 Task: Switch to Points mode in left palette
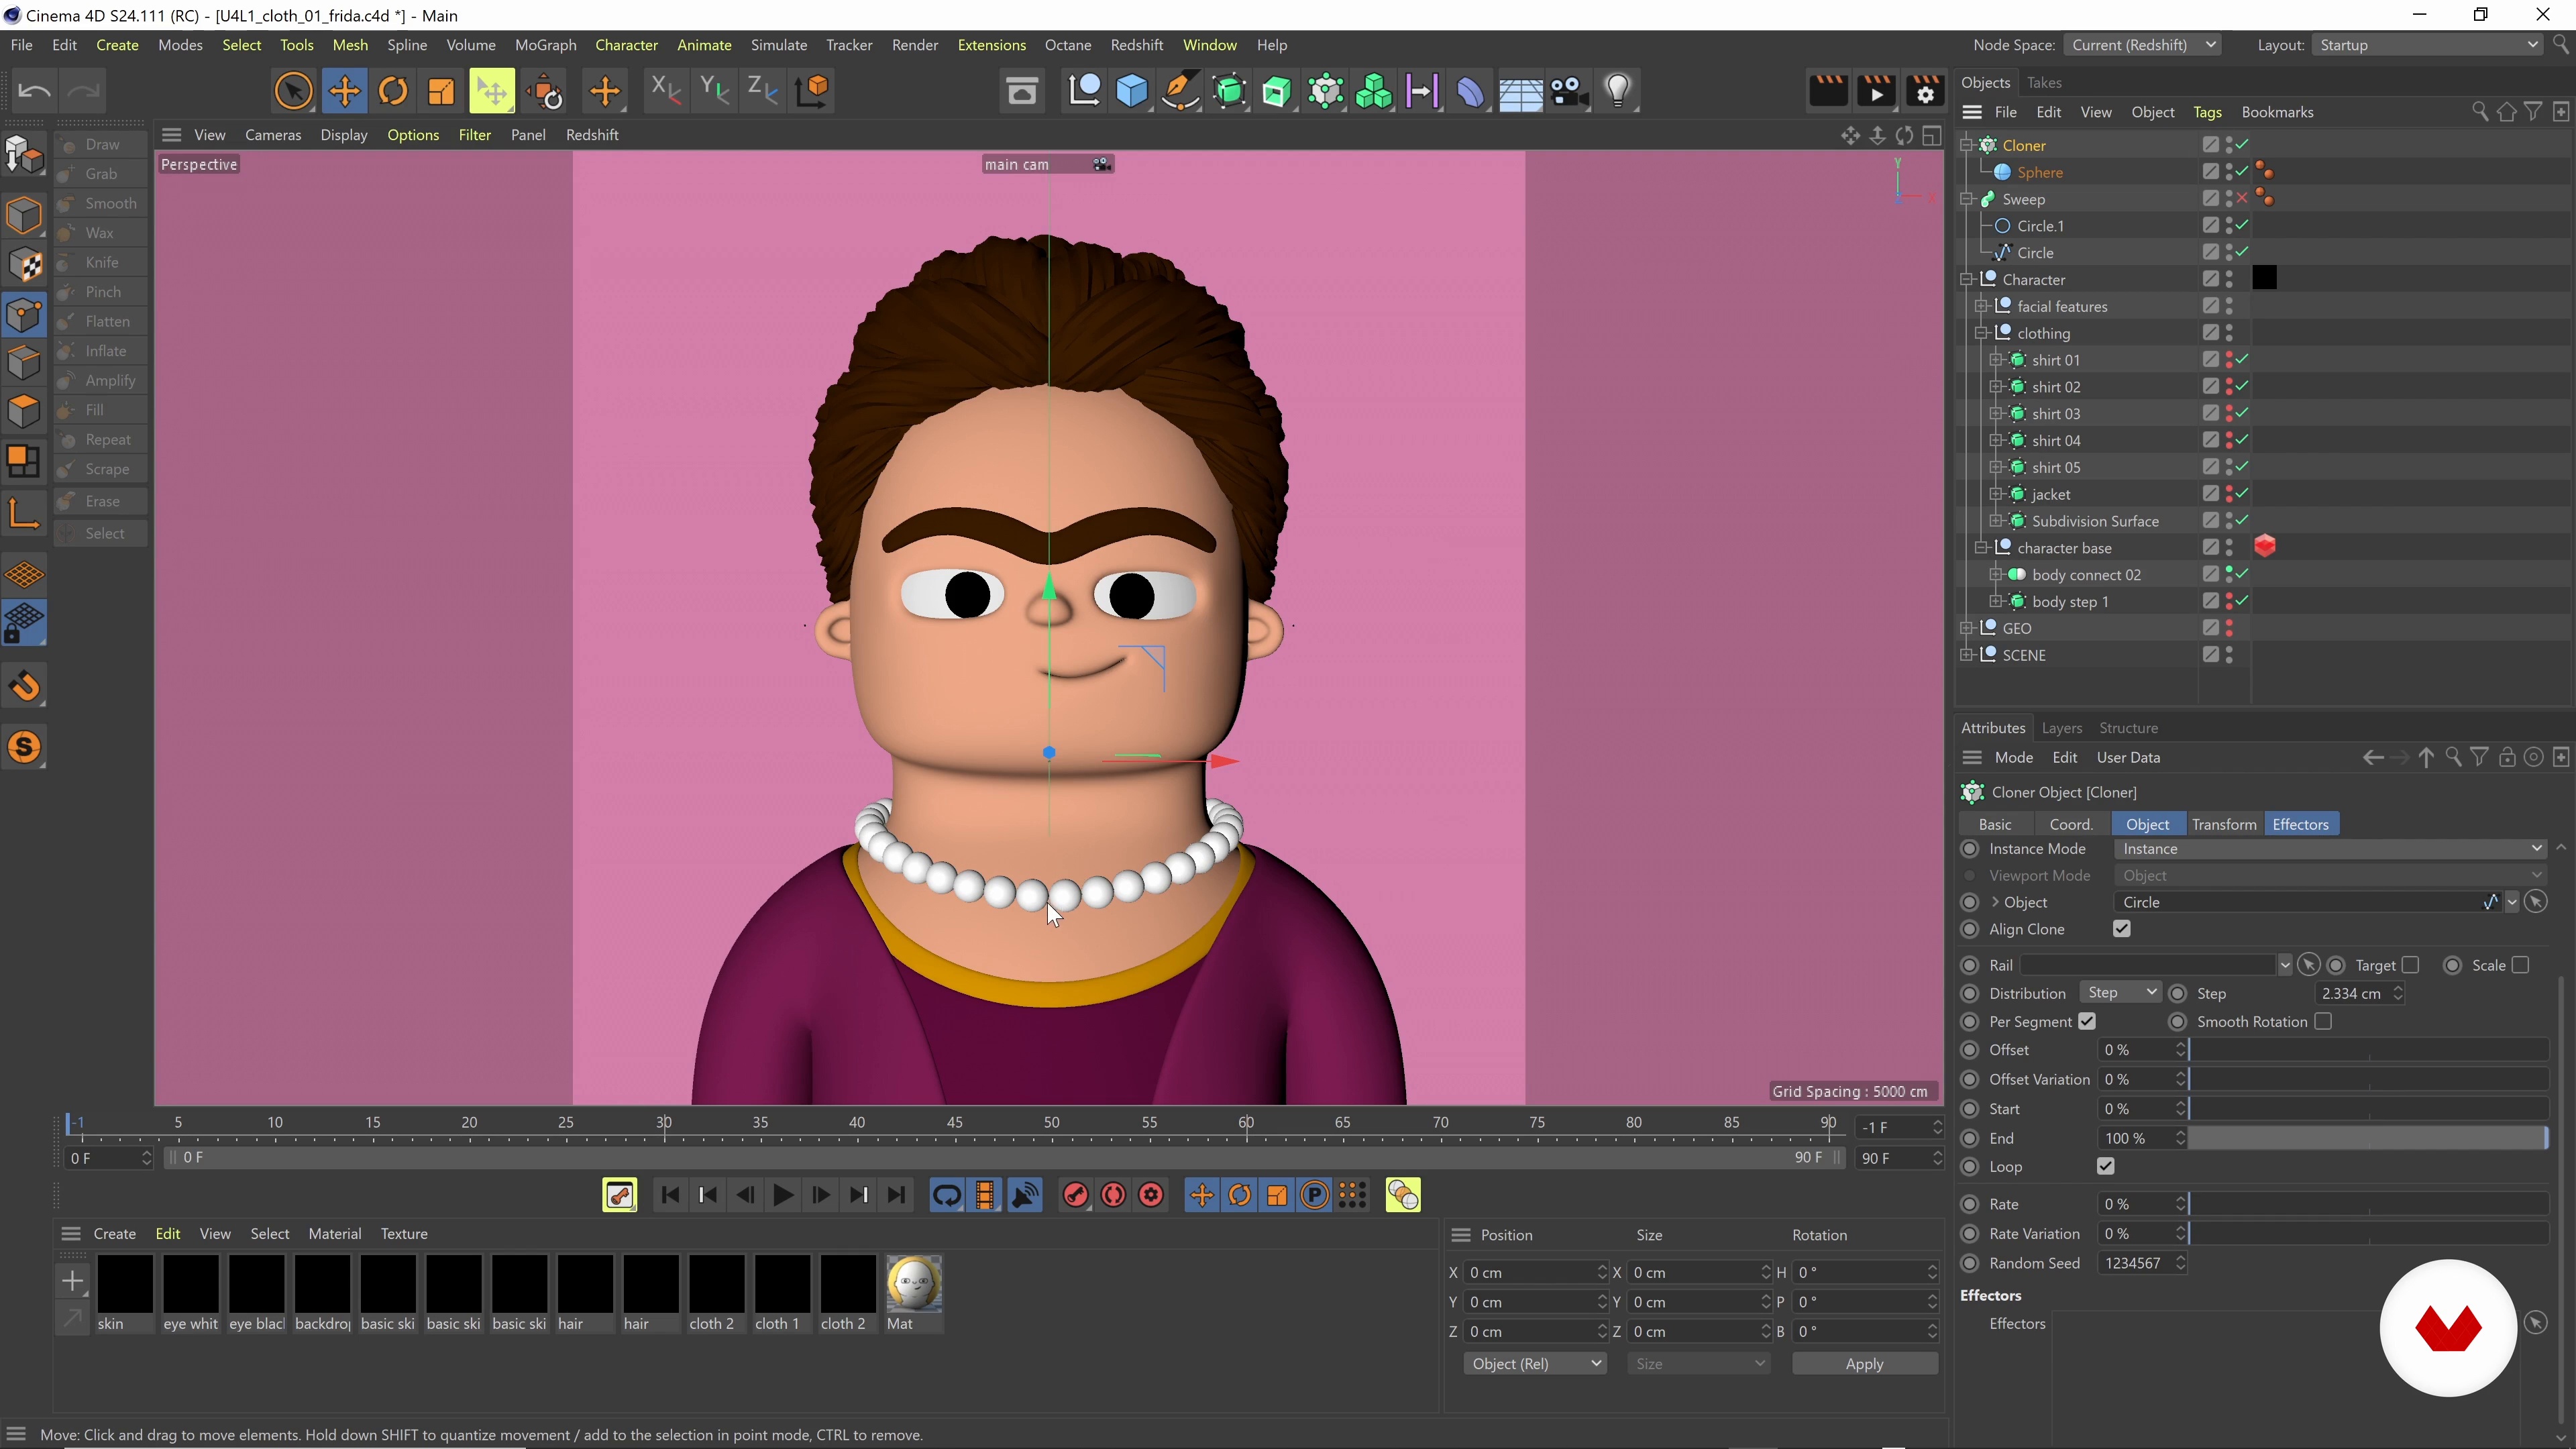[x=24, y=314]
